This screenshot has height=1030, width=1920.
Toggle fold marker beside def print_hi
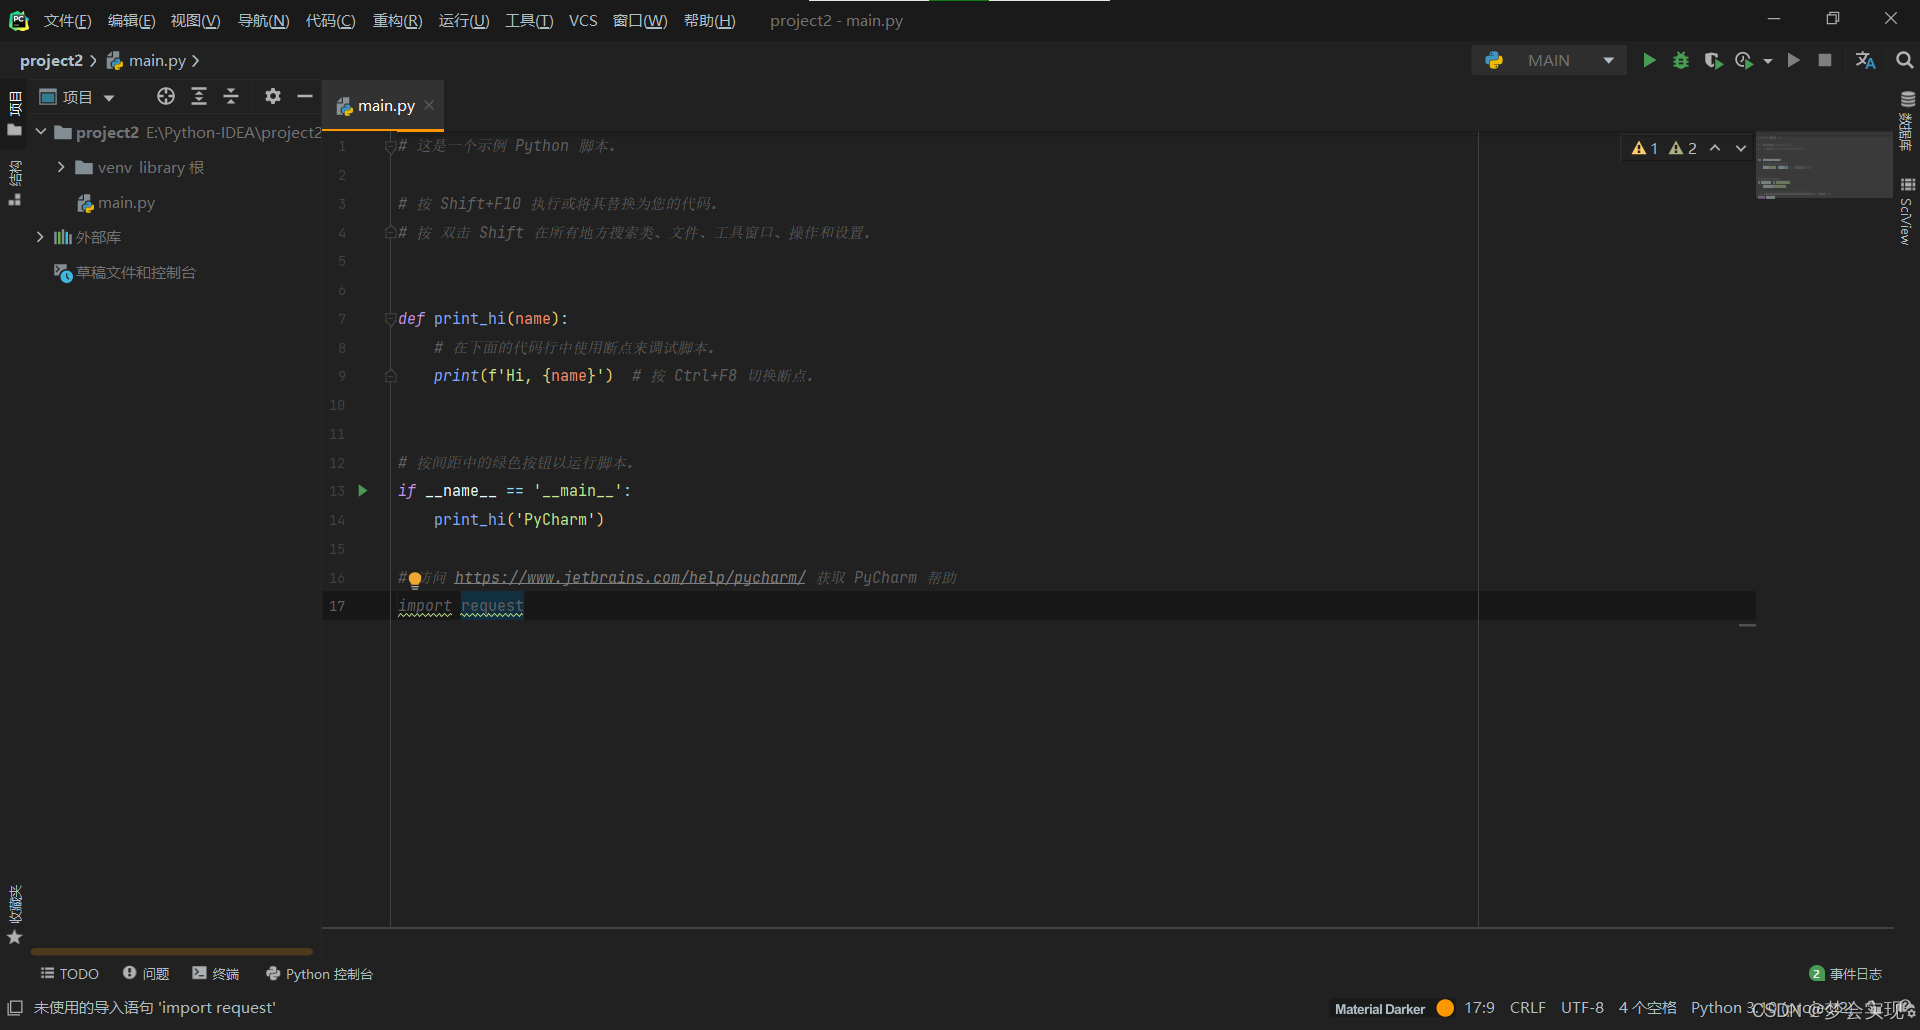point(390,319)
